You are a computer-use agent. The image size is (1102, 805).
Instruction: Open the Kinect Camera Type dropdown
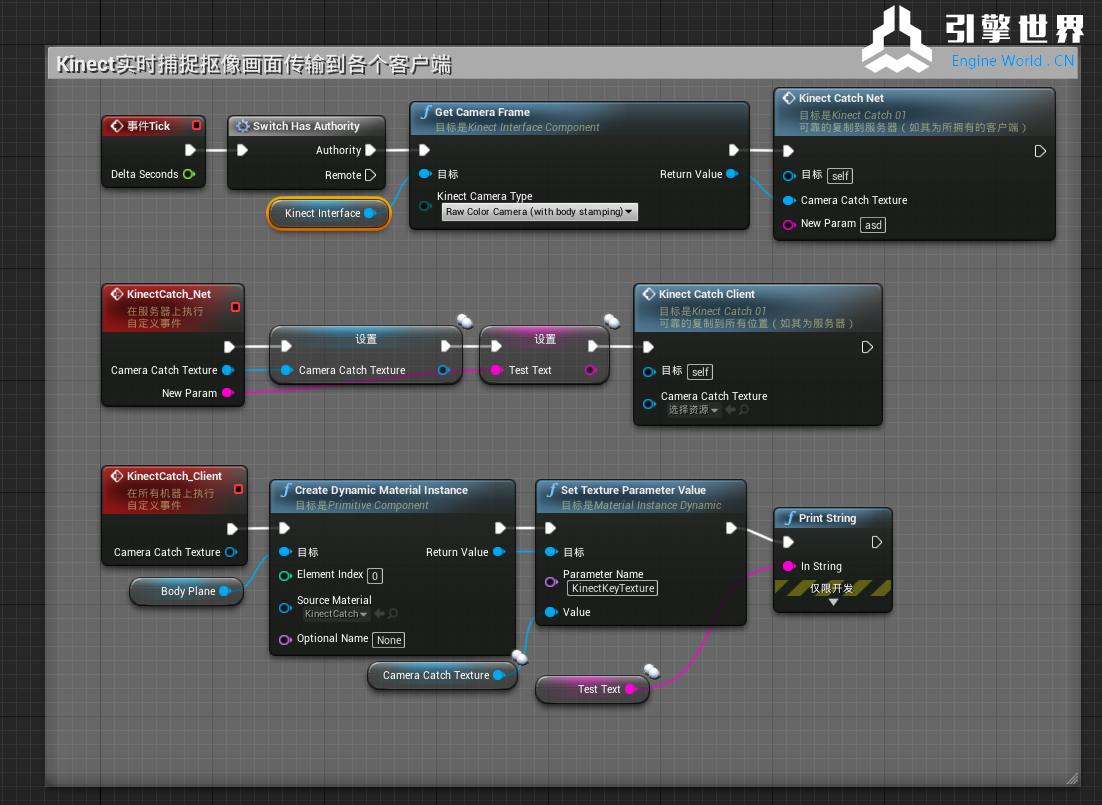click(x=540, y=212)
